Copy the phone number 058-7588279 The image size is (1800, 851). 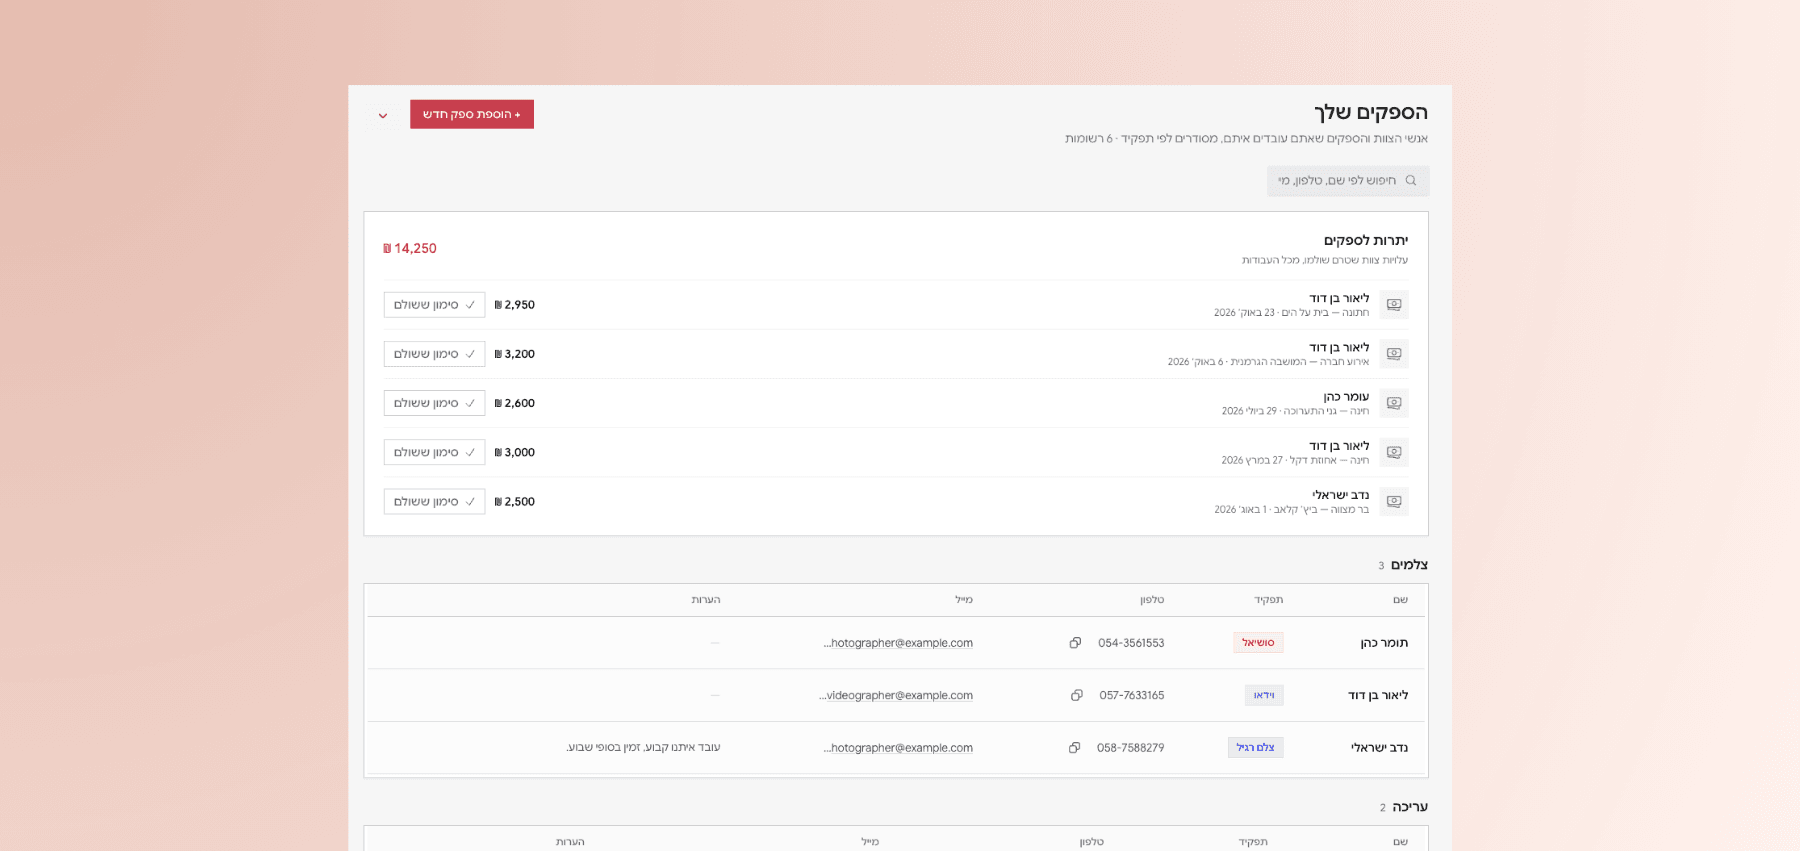pos(1075,748)
